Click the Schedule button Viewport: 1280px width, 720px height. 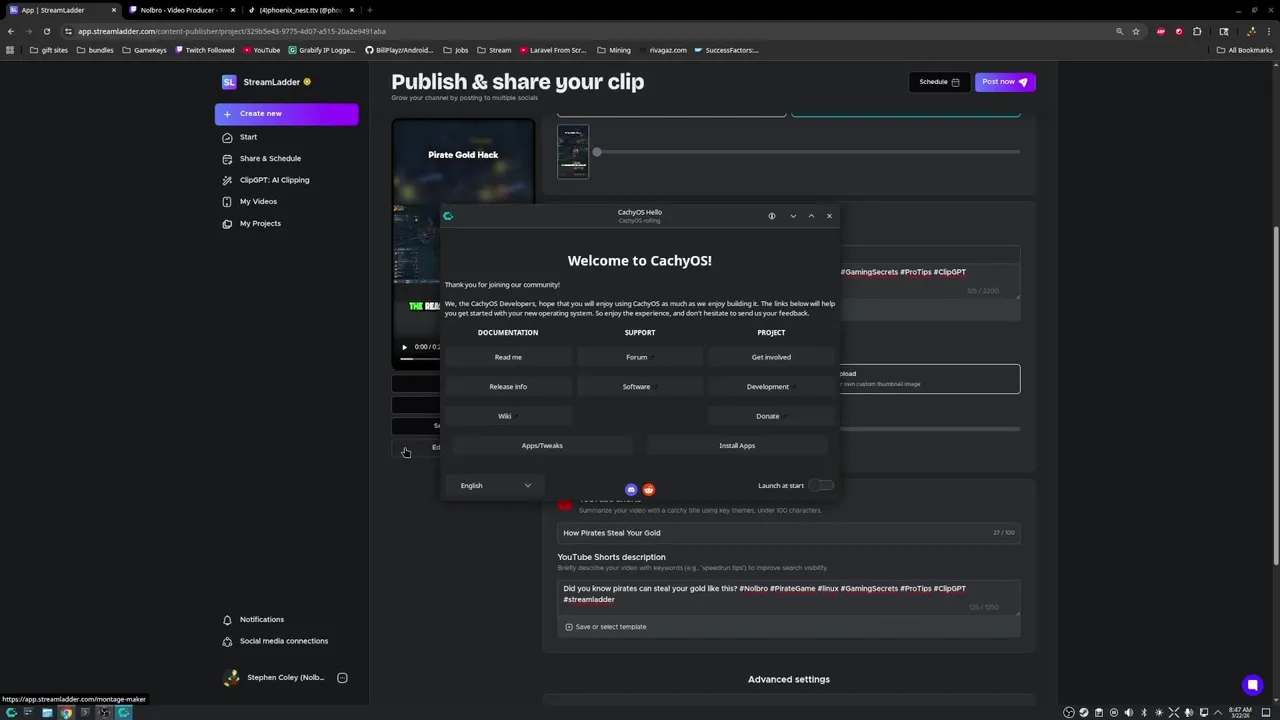(x=939, y=82)
